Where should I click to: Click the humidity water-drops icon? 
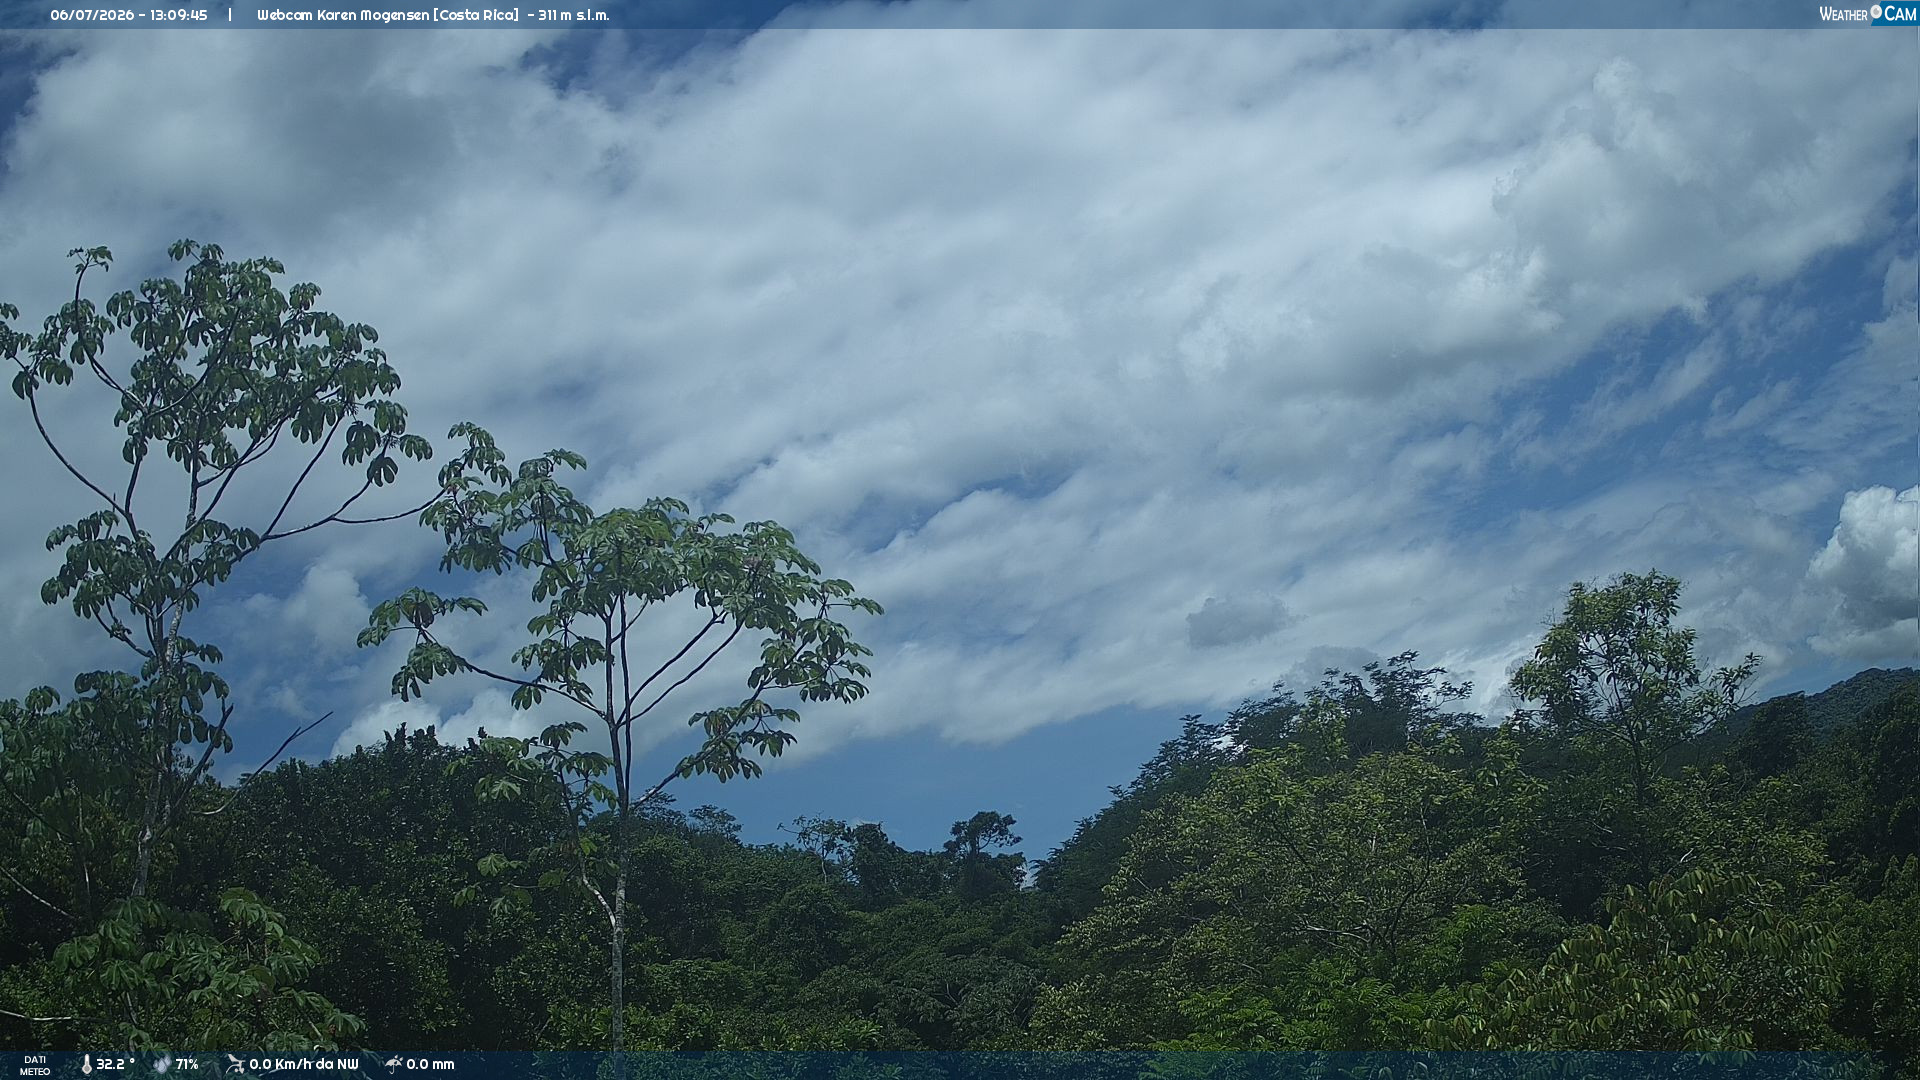(x=162, y=1065)
